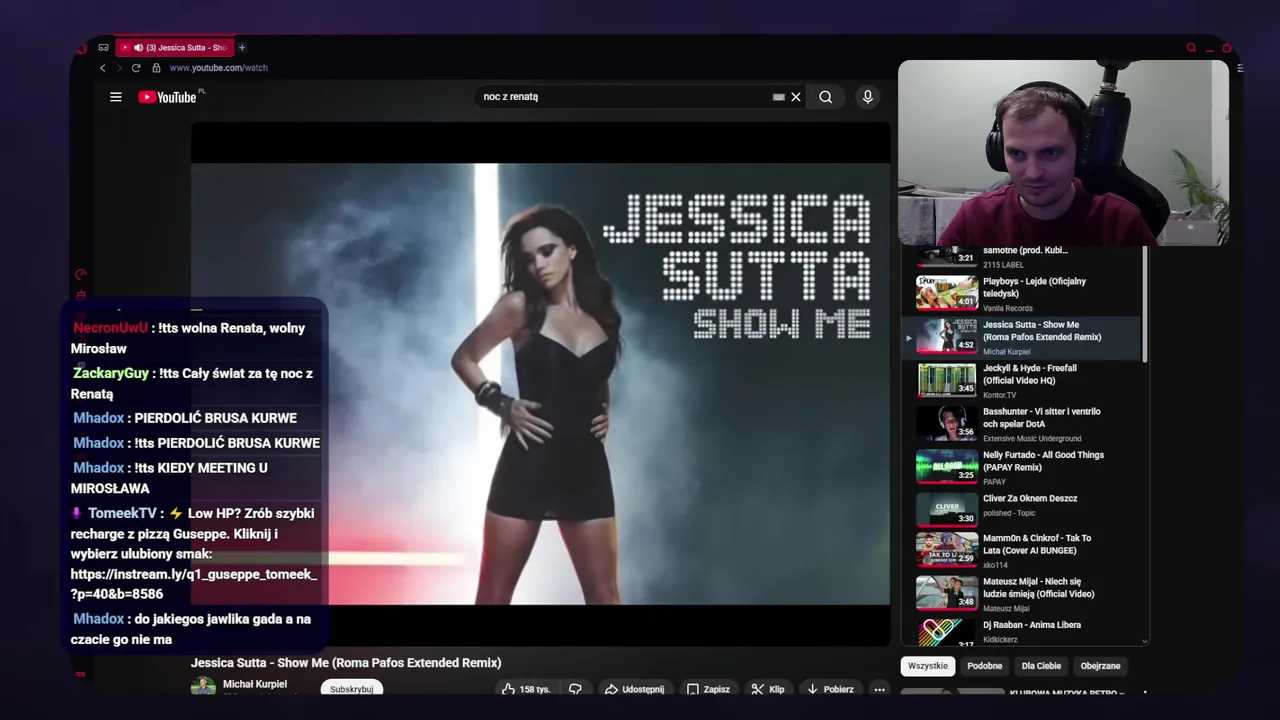Switch to the Jessica Sutta browser tab
Image resolution: width=1280 pixels, height=720 pixels.
pos(173,47)
